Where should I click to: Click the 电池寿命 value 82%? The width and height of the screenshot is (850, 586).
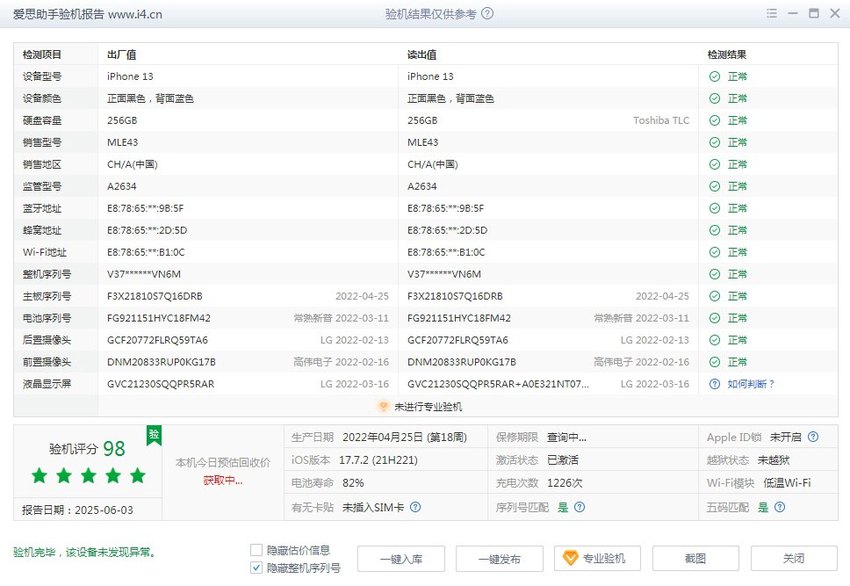[353, 483]
